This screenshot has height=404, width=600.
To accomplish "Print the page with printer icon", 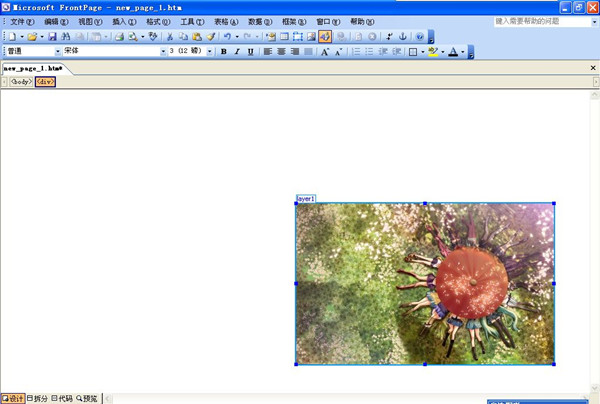I will coord(119,36).
